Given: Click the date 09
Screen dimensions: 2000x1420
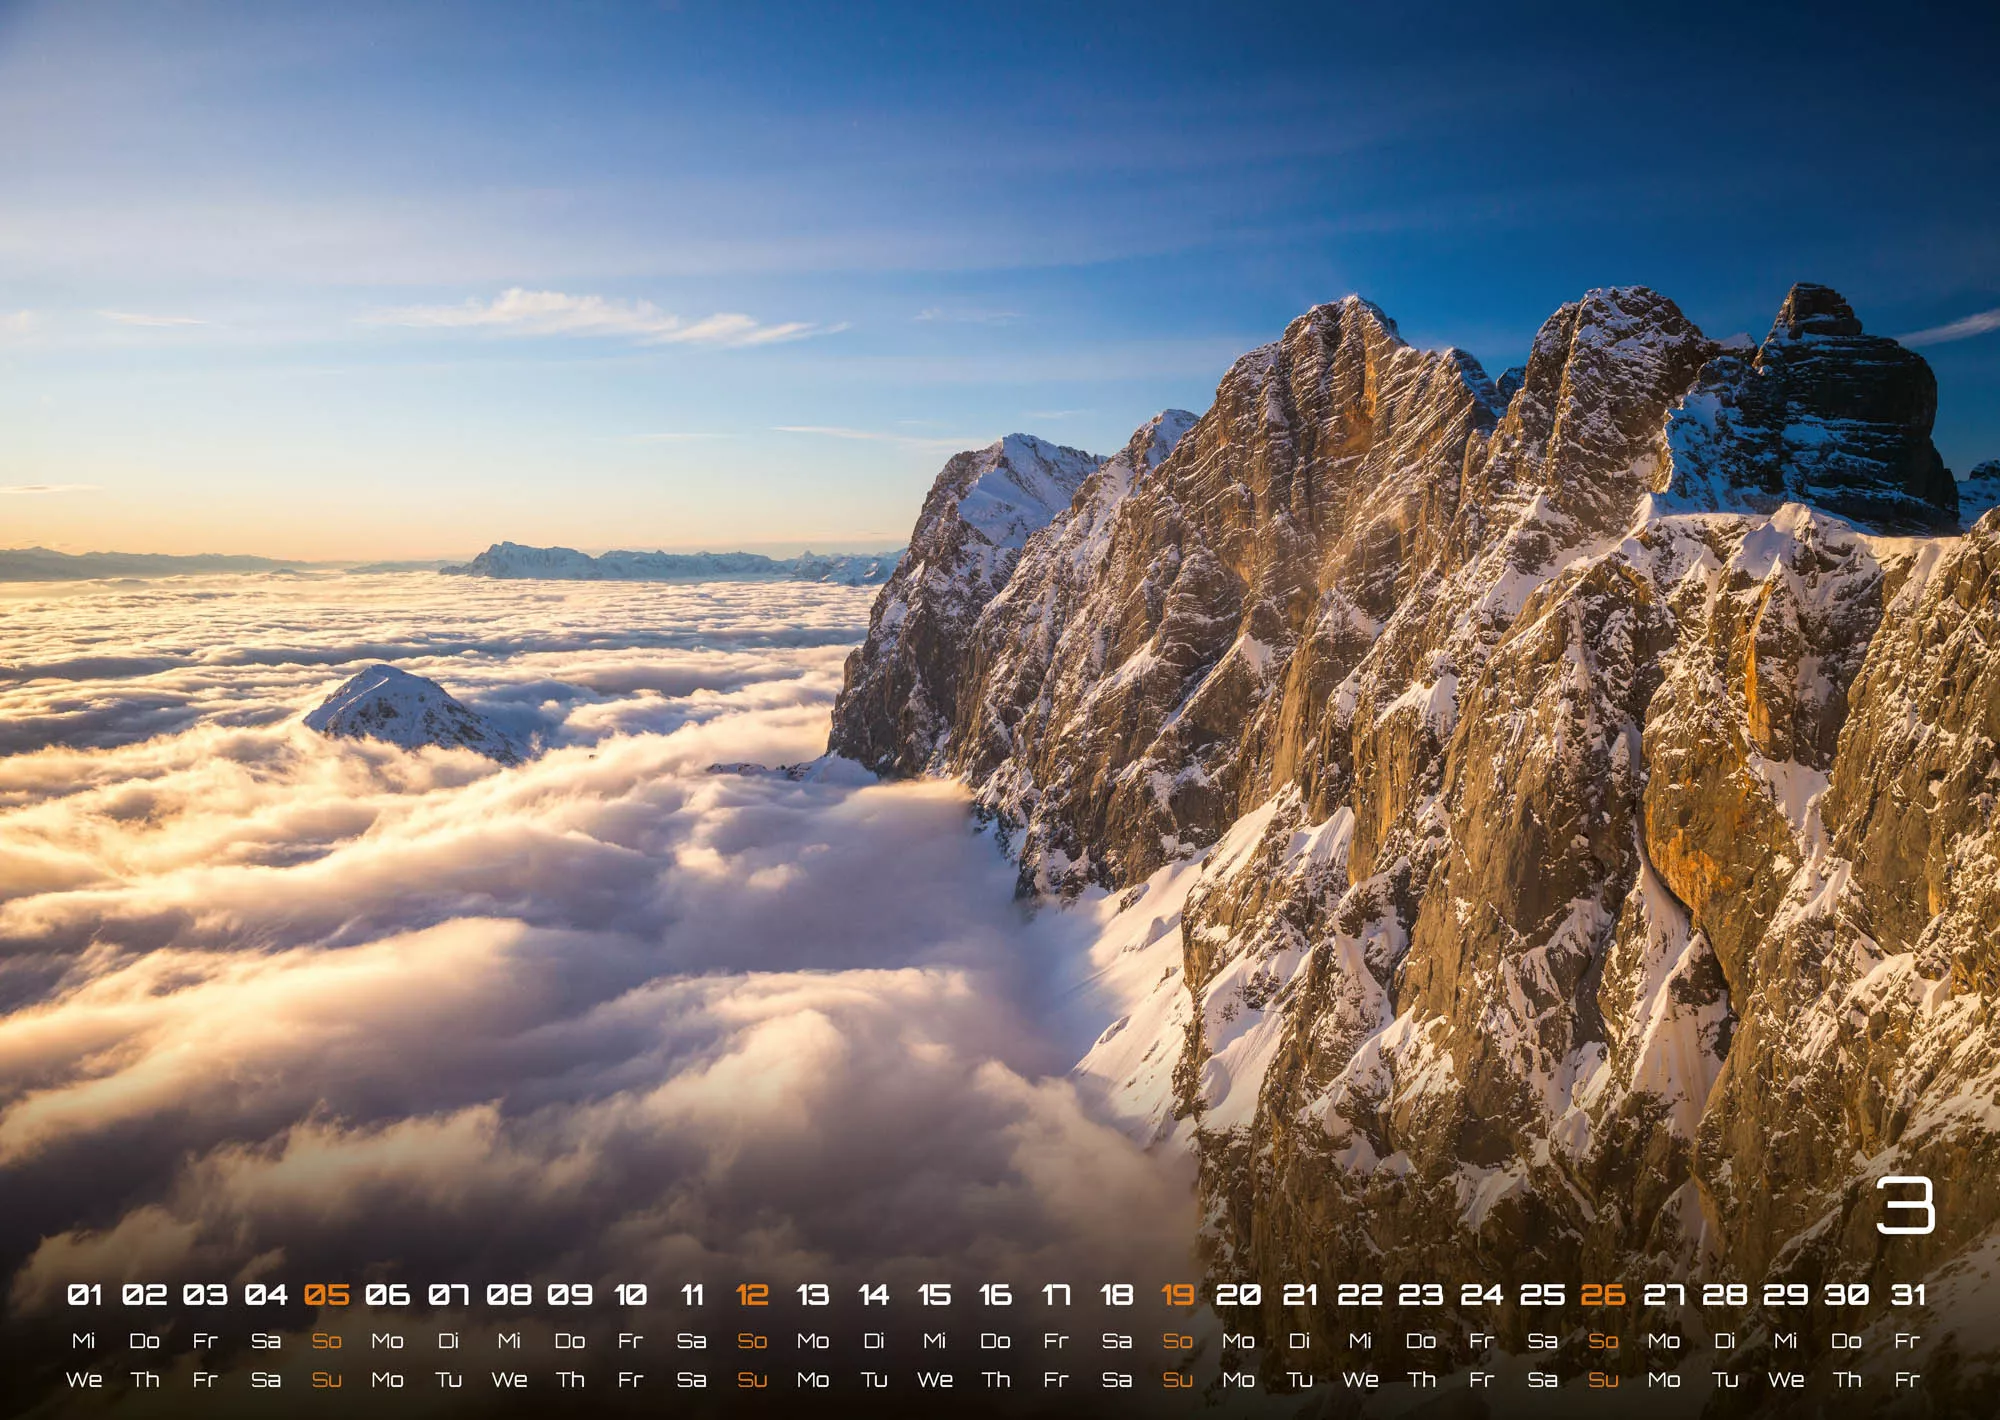Looking at the screenshot, I should pos(570,1295).
